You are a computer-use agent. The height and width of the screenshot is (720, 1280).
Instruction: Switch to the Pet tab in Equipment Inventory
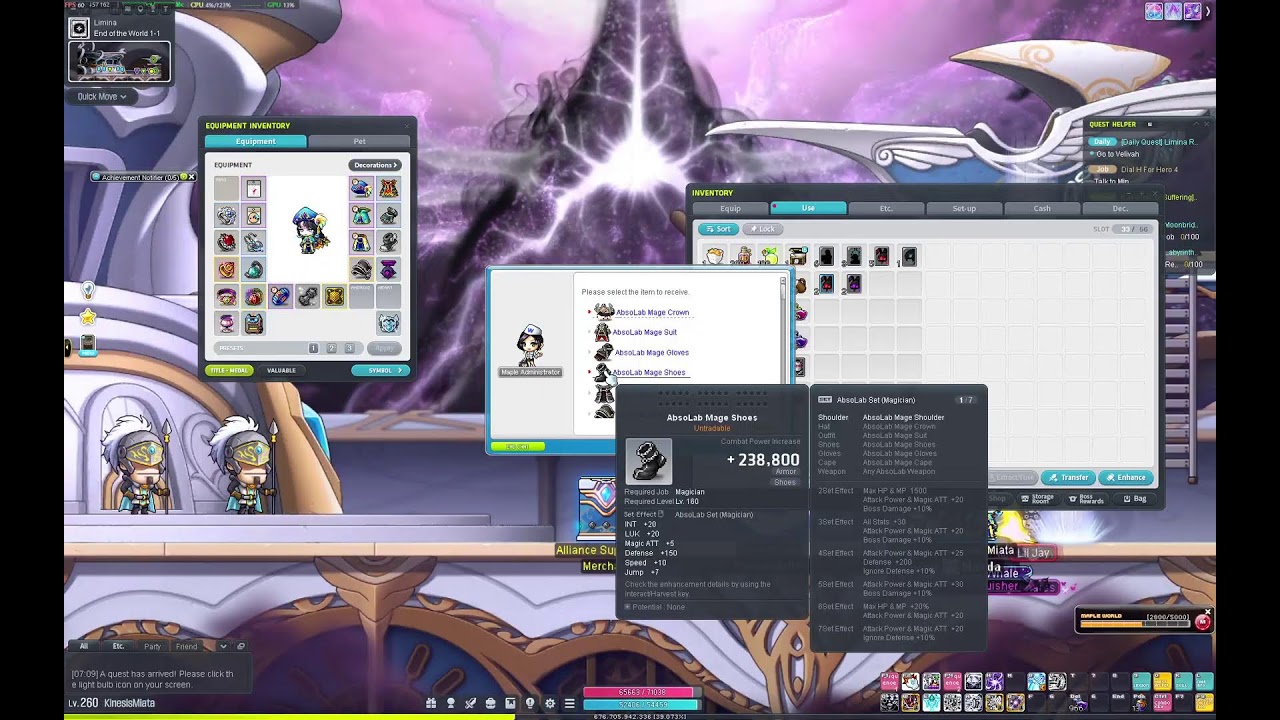359,141
